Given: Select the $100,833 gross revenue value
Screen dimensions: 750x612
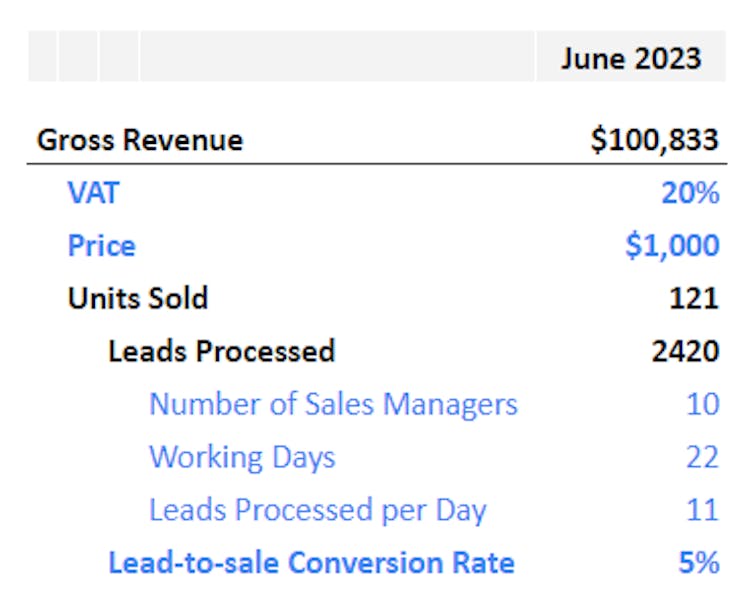Looking at the screenshot, I should tap(654, 140).
